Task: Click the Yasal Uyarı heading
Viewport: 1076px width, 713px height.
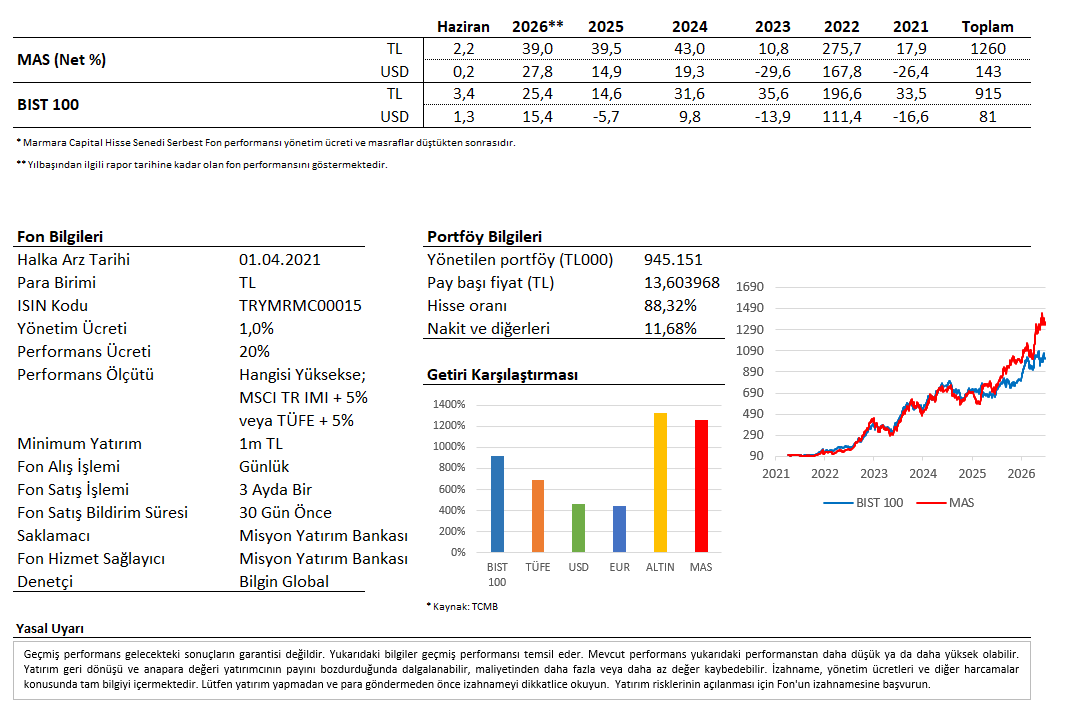Action: click(49, 629)
